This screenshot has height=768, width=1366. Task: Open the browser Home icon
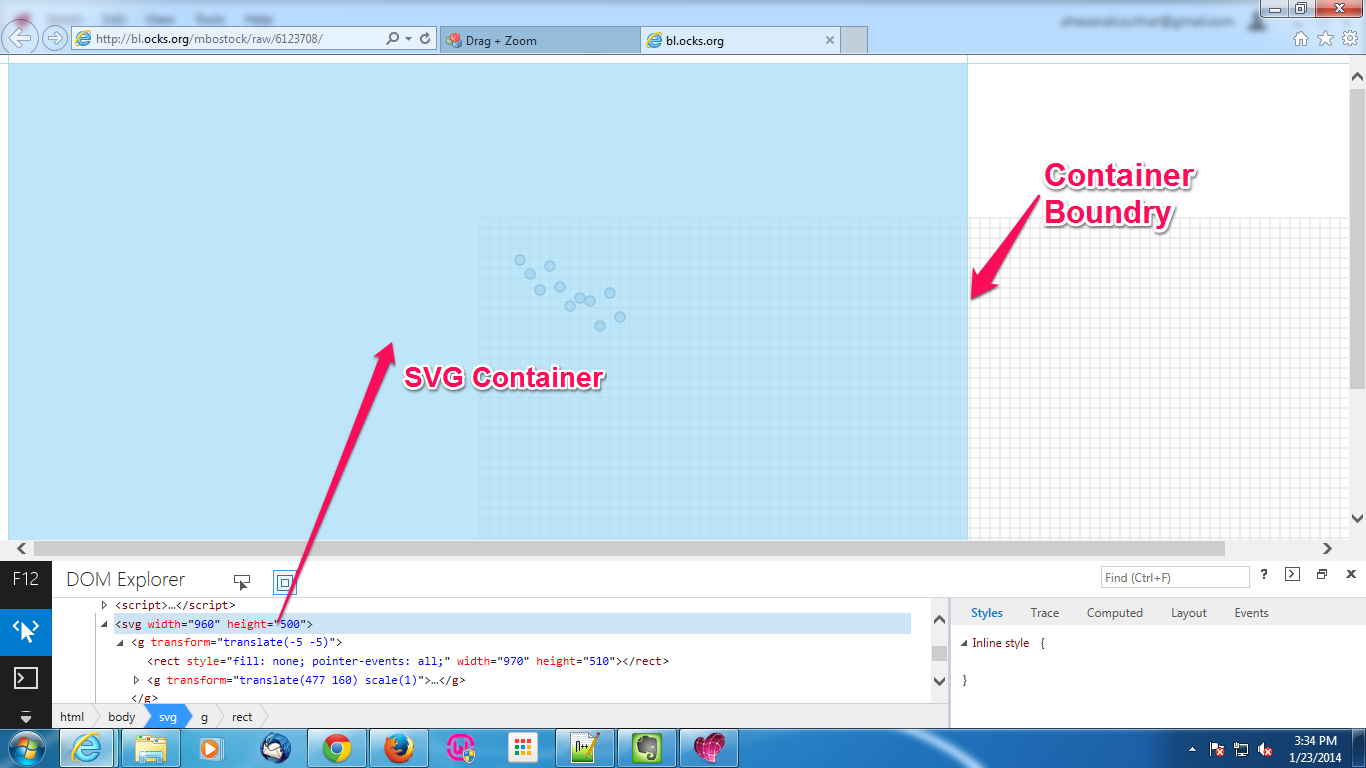tap(1301, 39)
